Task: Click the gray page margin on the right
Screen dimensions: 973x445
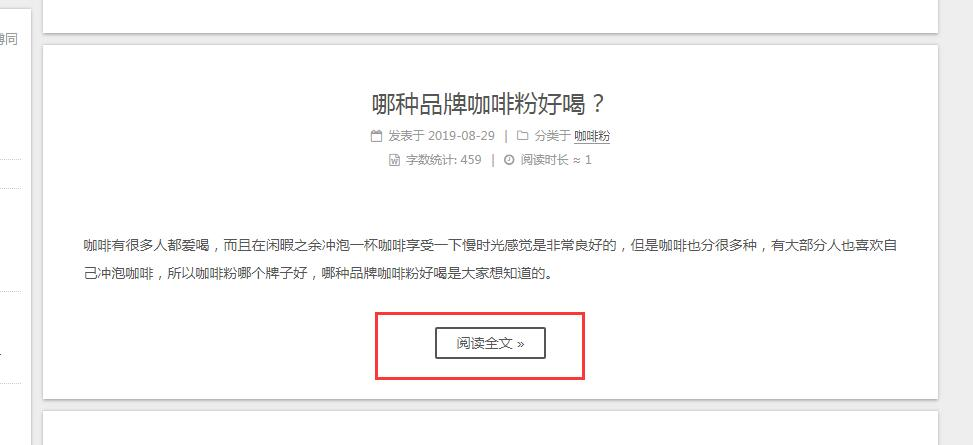Action: 956,222
